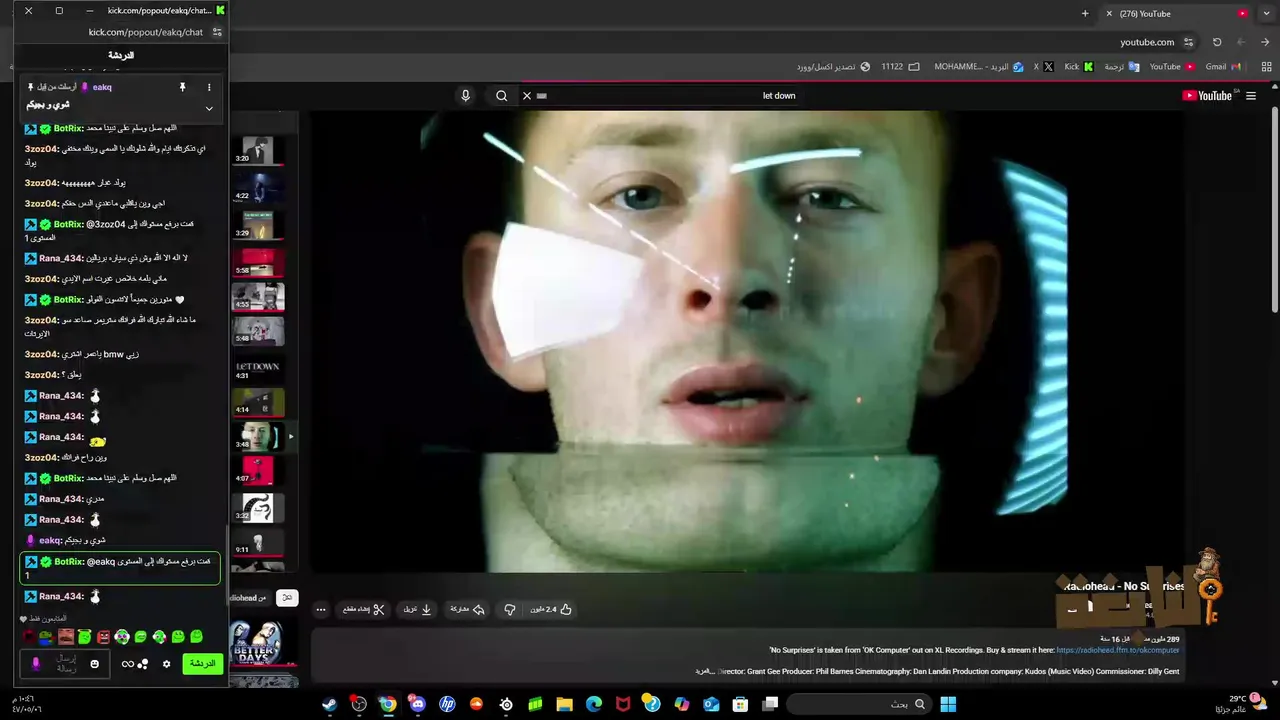Clear the YouTube search text
The height and width of the screenshot is (720, 1280).
(527, 96)
